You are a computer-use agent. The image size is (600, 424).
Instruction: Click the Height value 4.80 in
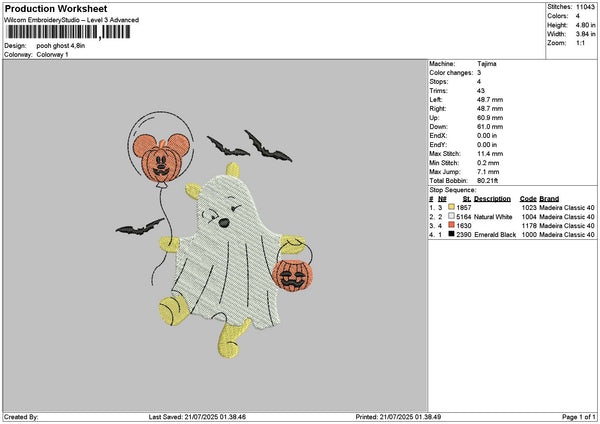pos(585,25)
